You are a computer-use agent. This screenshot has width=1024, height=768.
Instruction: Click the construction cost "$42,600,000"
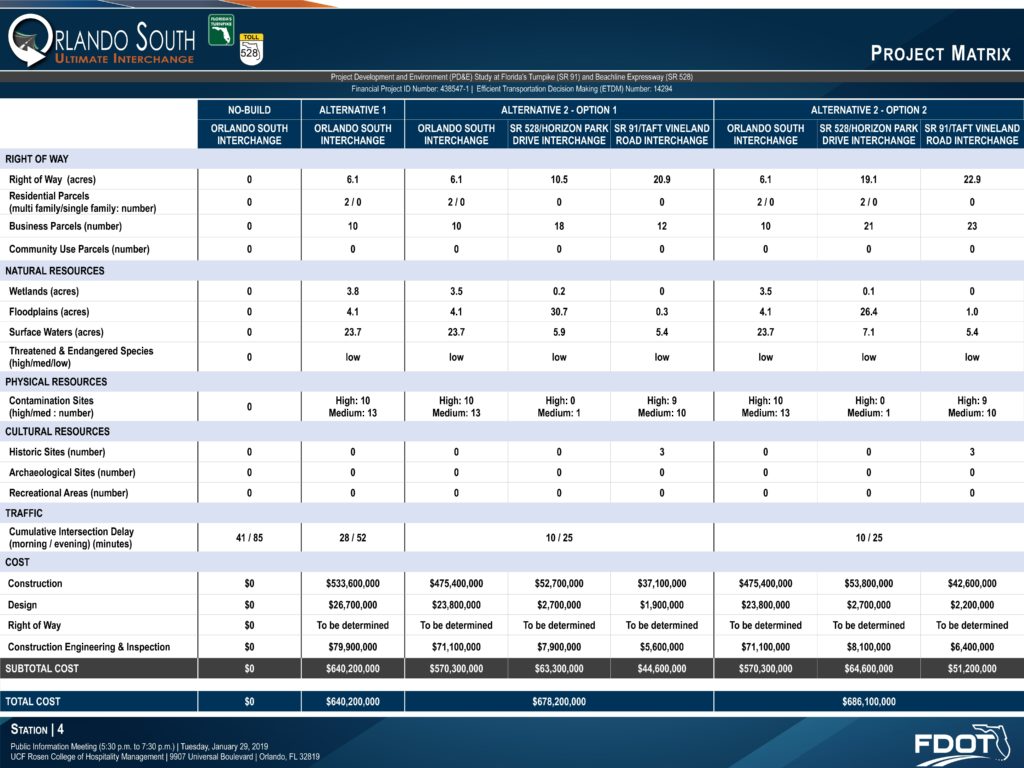pyautogui.click(x=972, y=583)
